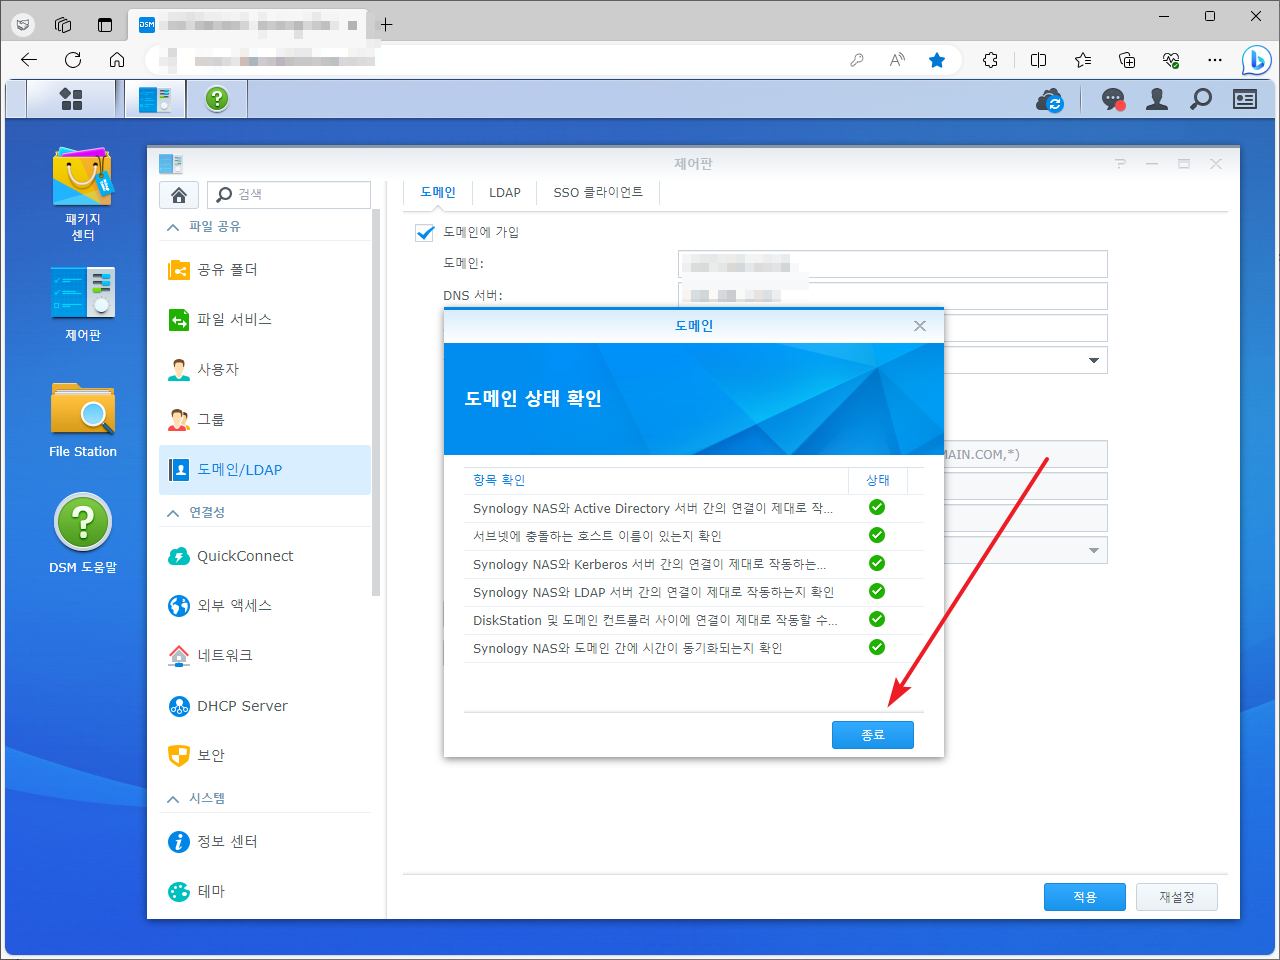This screenshot has height=960, width=1280.
Task: Click the browser favorites star icon
Action: tap(937, 60)
